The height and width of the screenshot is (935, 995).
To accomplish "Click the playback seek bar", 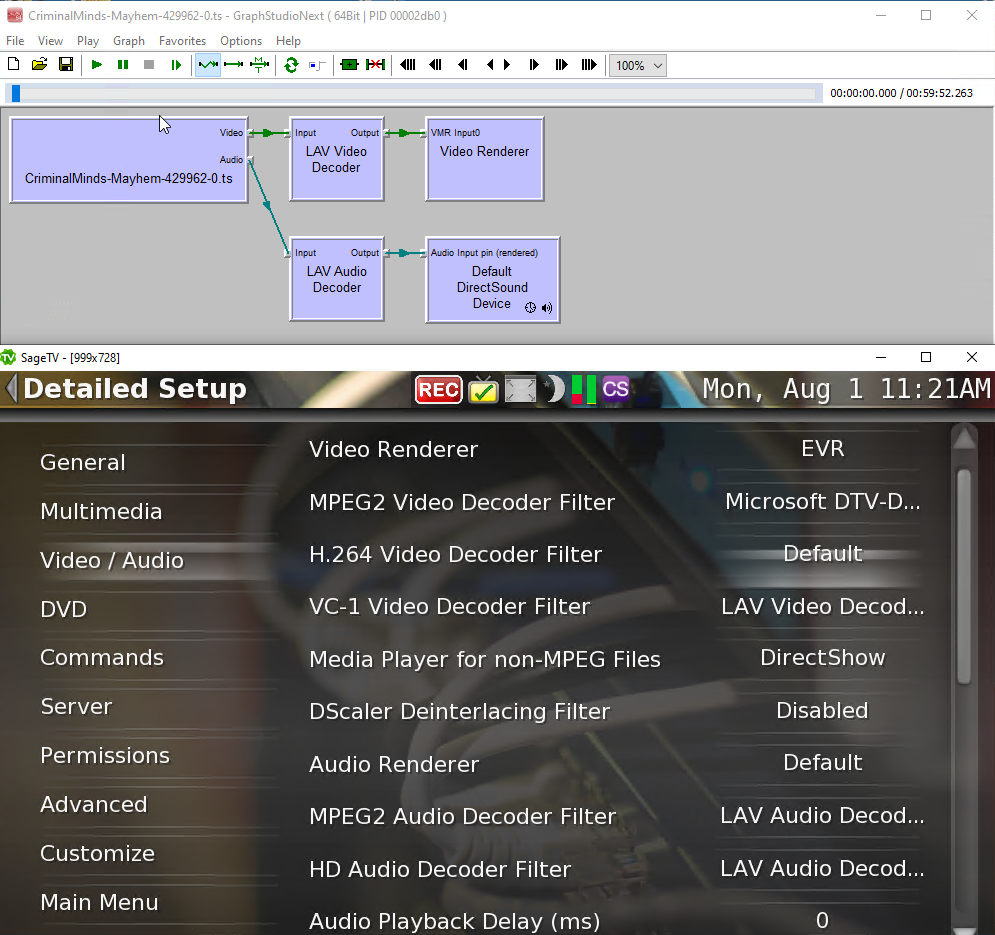I will (x=415, y=93).
